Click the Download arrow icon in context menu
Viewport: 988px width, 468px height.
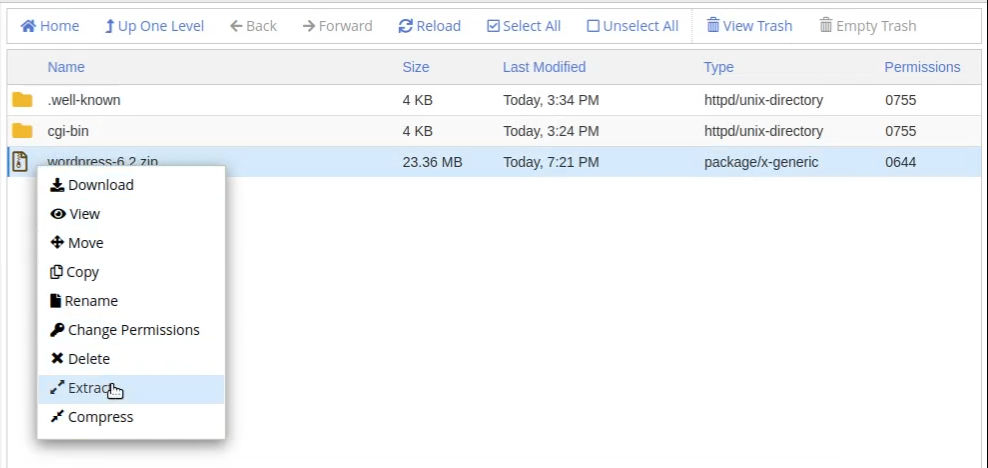(57, 185)
